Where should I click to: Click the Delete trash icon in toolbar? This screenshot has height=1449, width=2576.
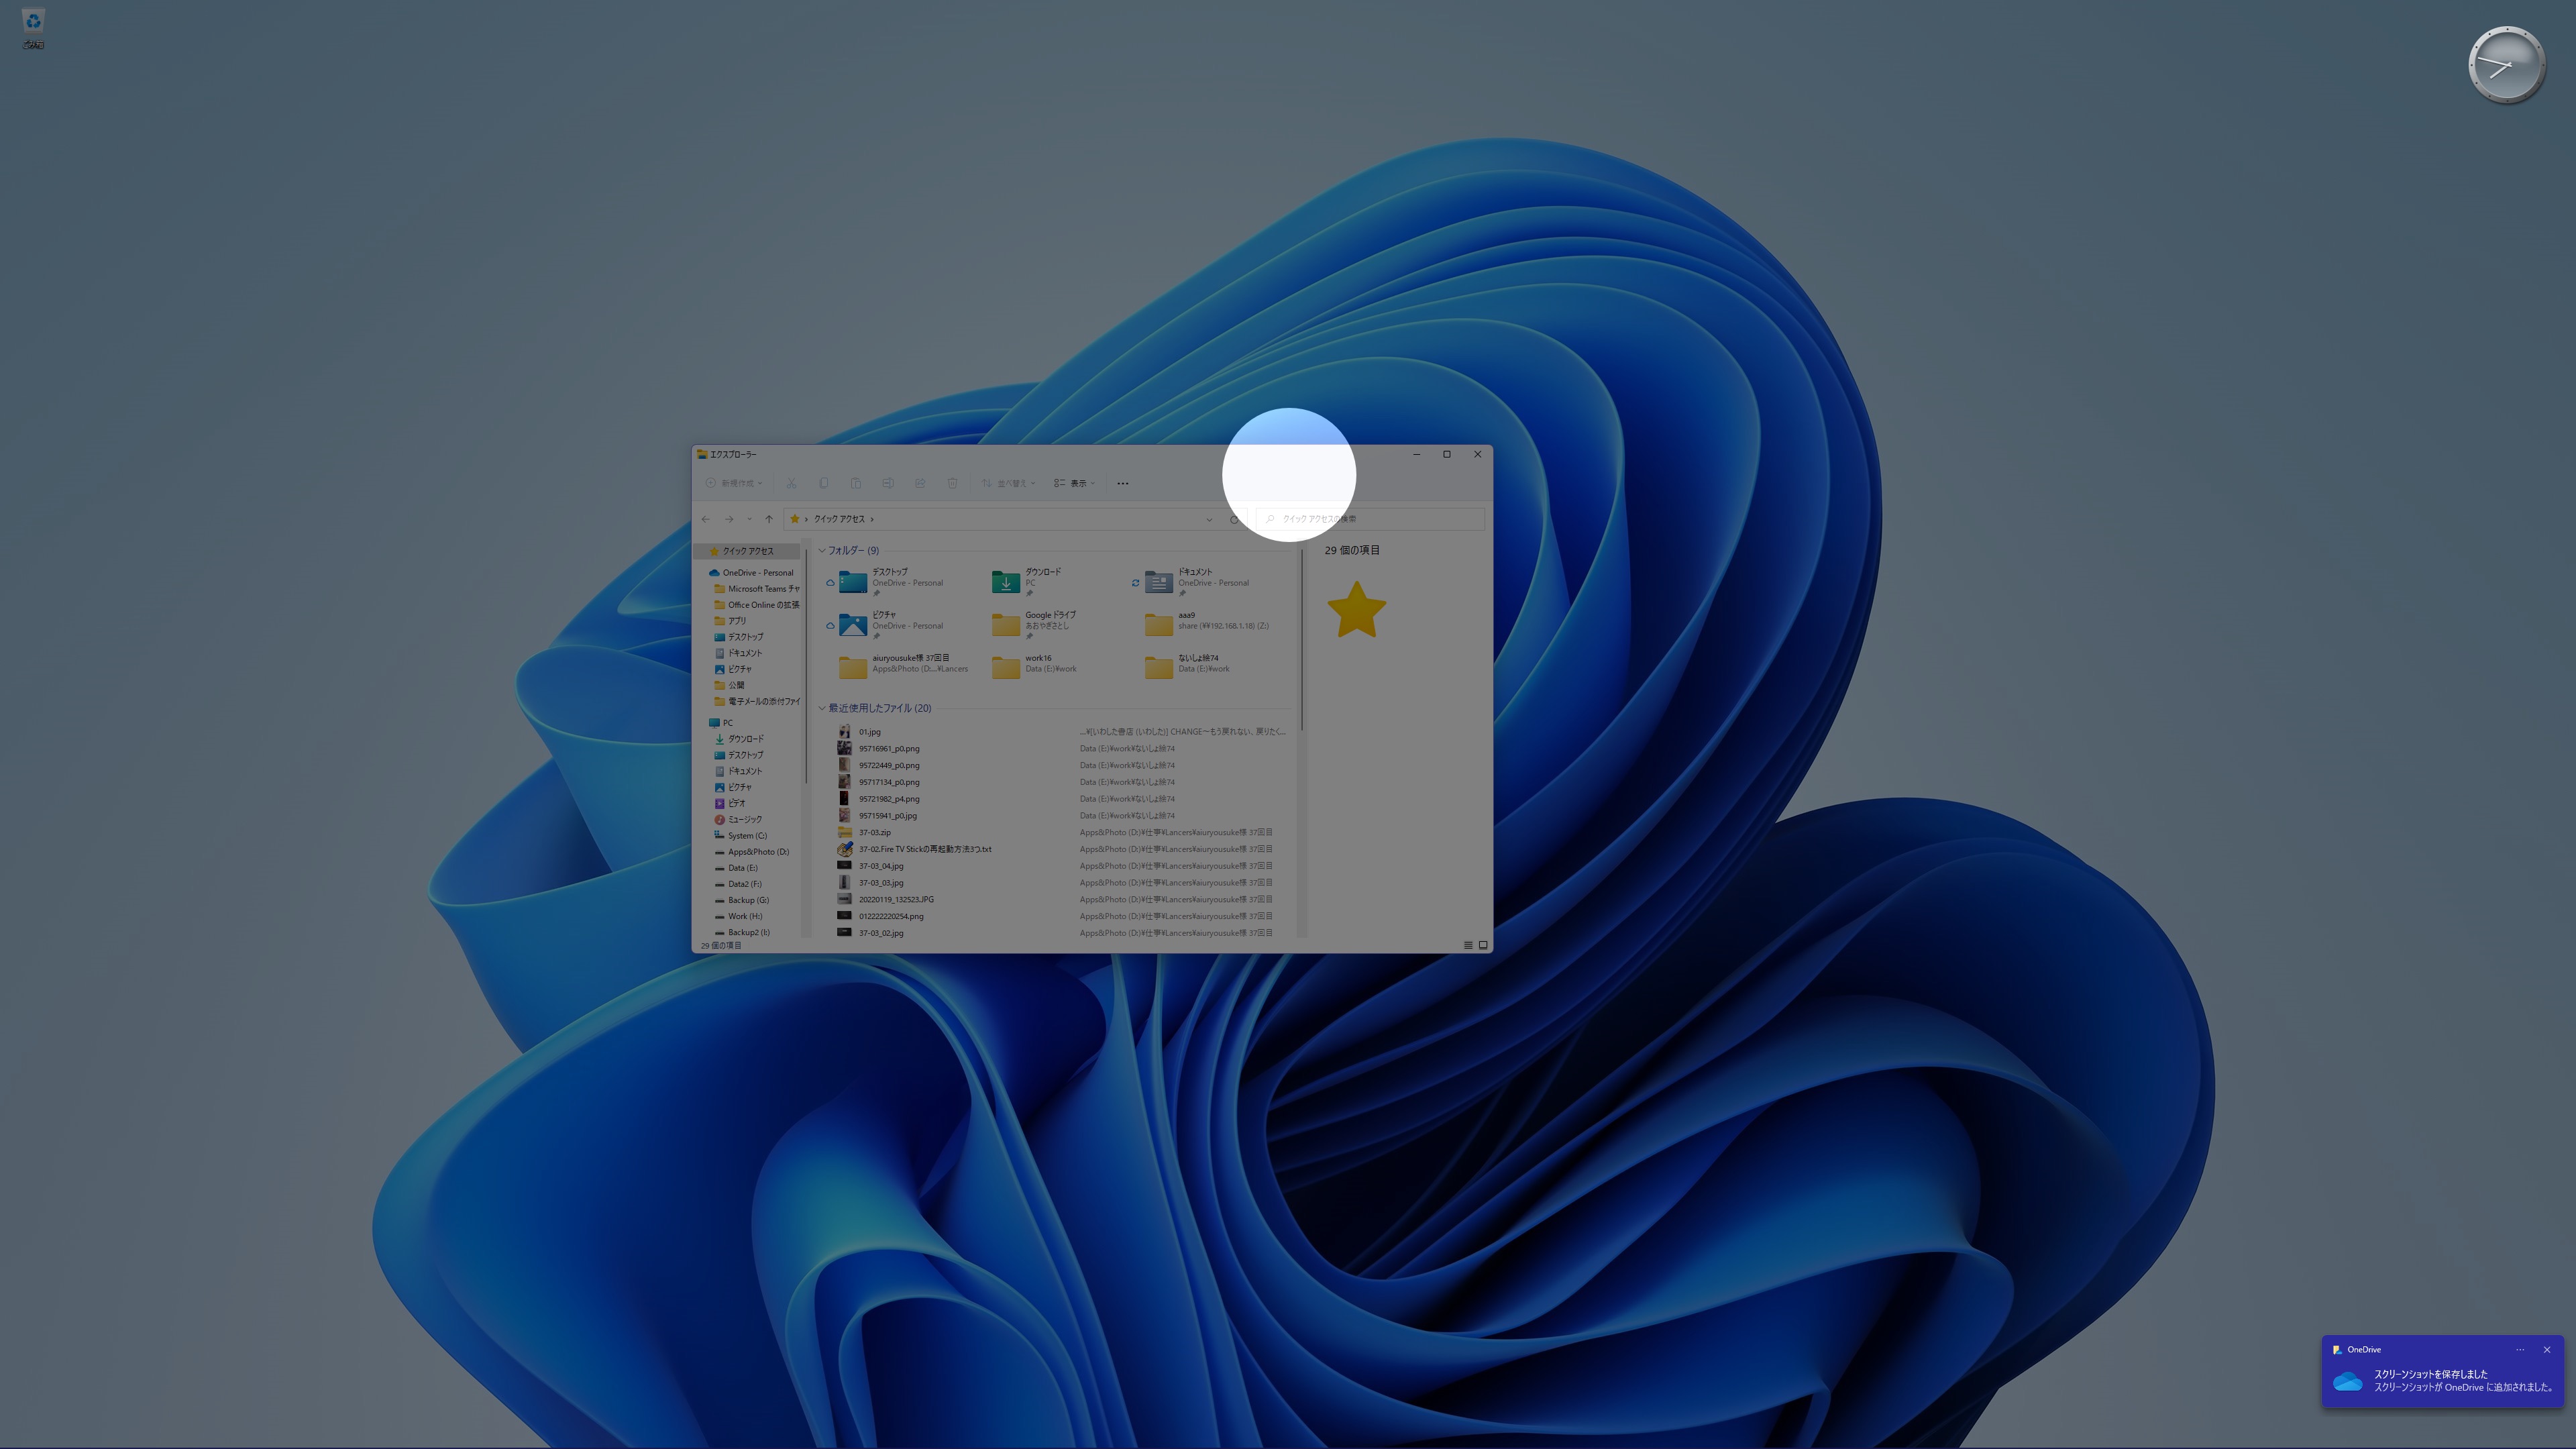tap(952, 483)
